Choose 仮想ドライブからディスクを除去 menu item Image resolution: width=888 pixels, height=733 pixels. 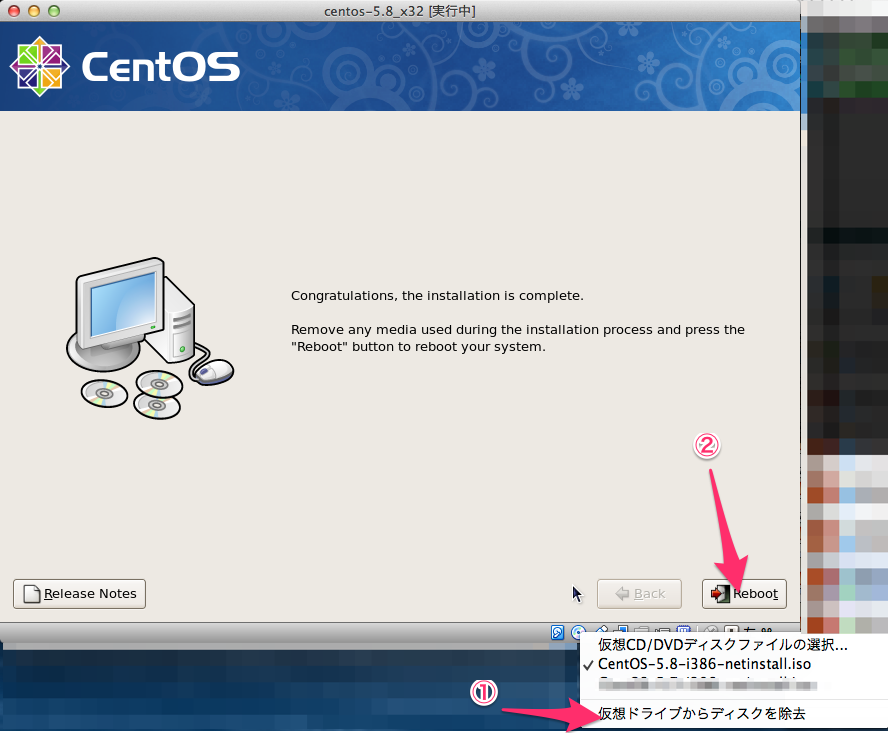coord(702,714)
